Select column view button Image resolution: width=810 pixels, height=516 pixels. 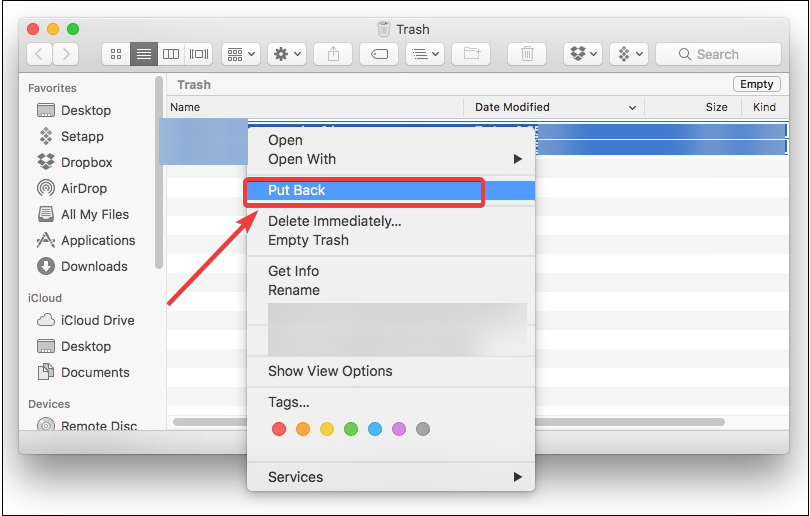171,54
